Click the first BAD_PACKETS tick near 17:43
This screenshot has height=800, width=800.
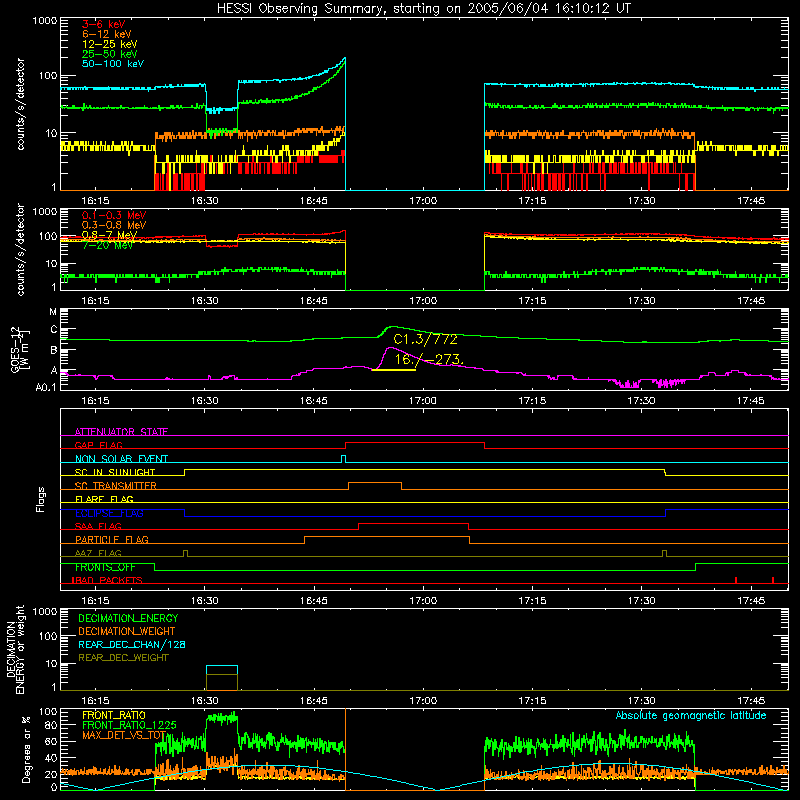click(736, 580)
